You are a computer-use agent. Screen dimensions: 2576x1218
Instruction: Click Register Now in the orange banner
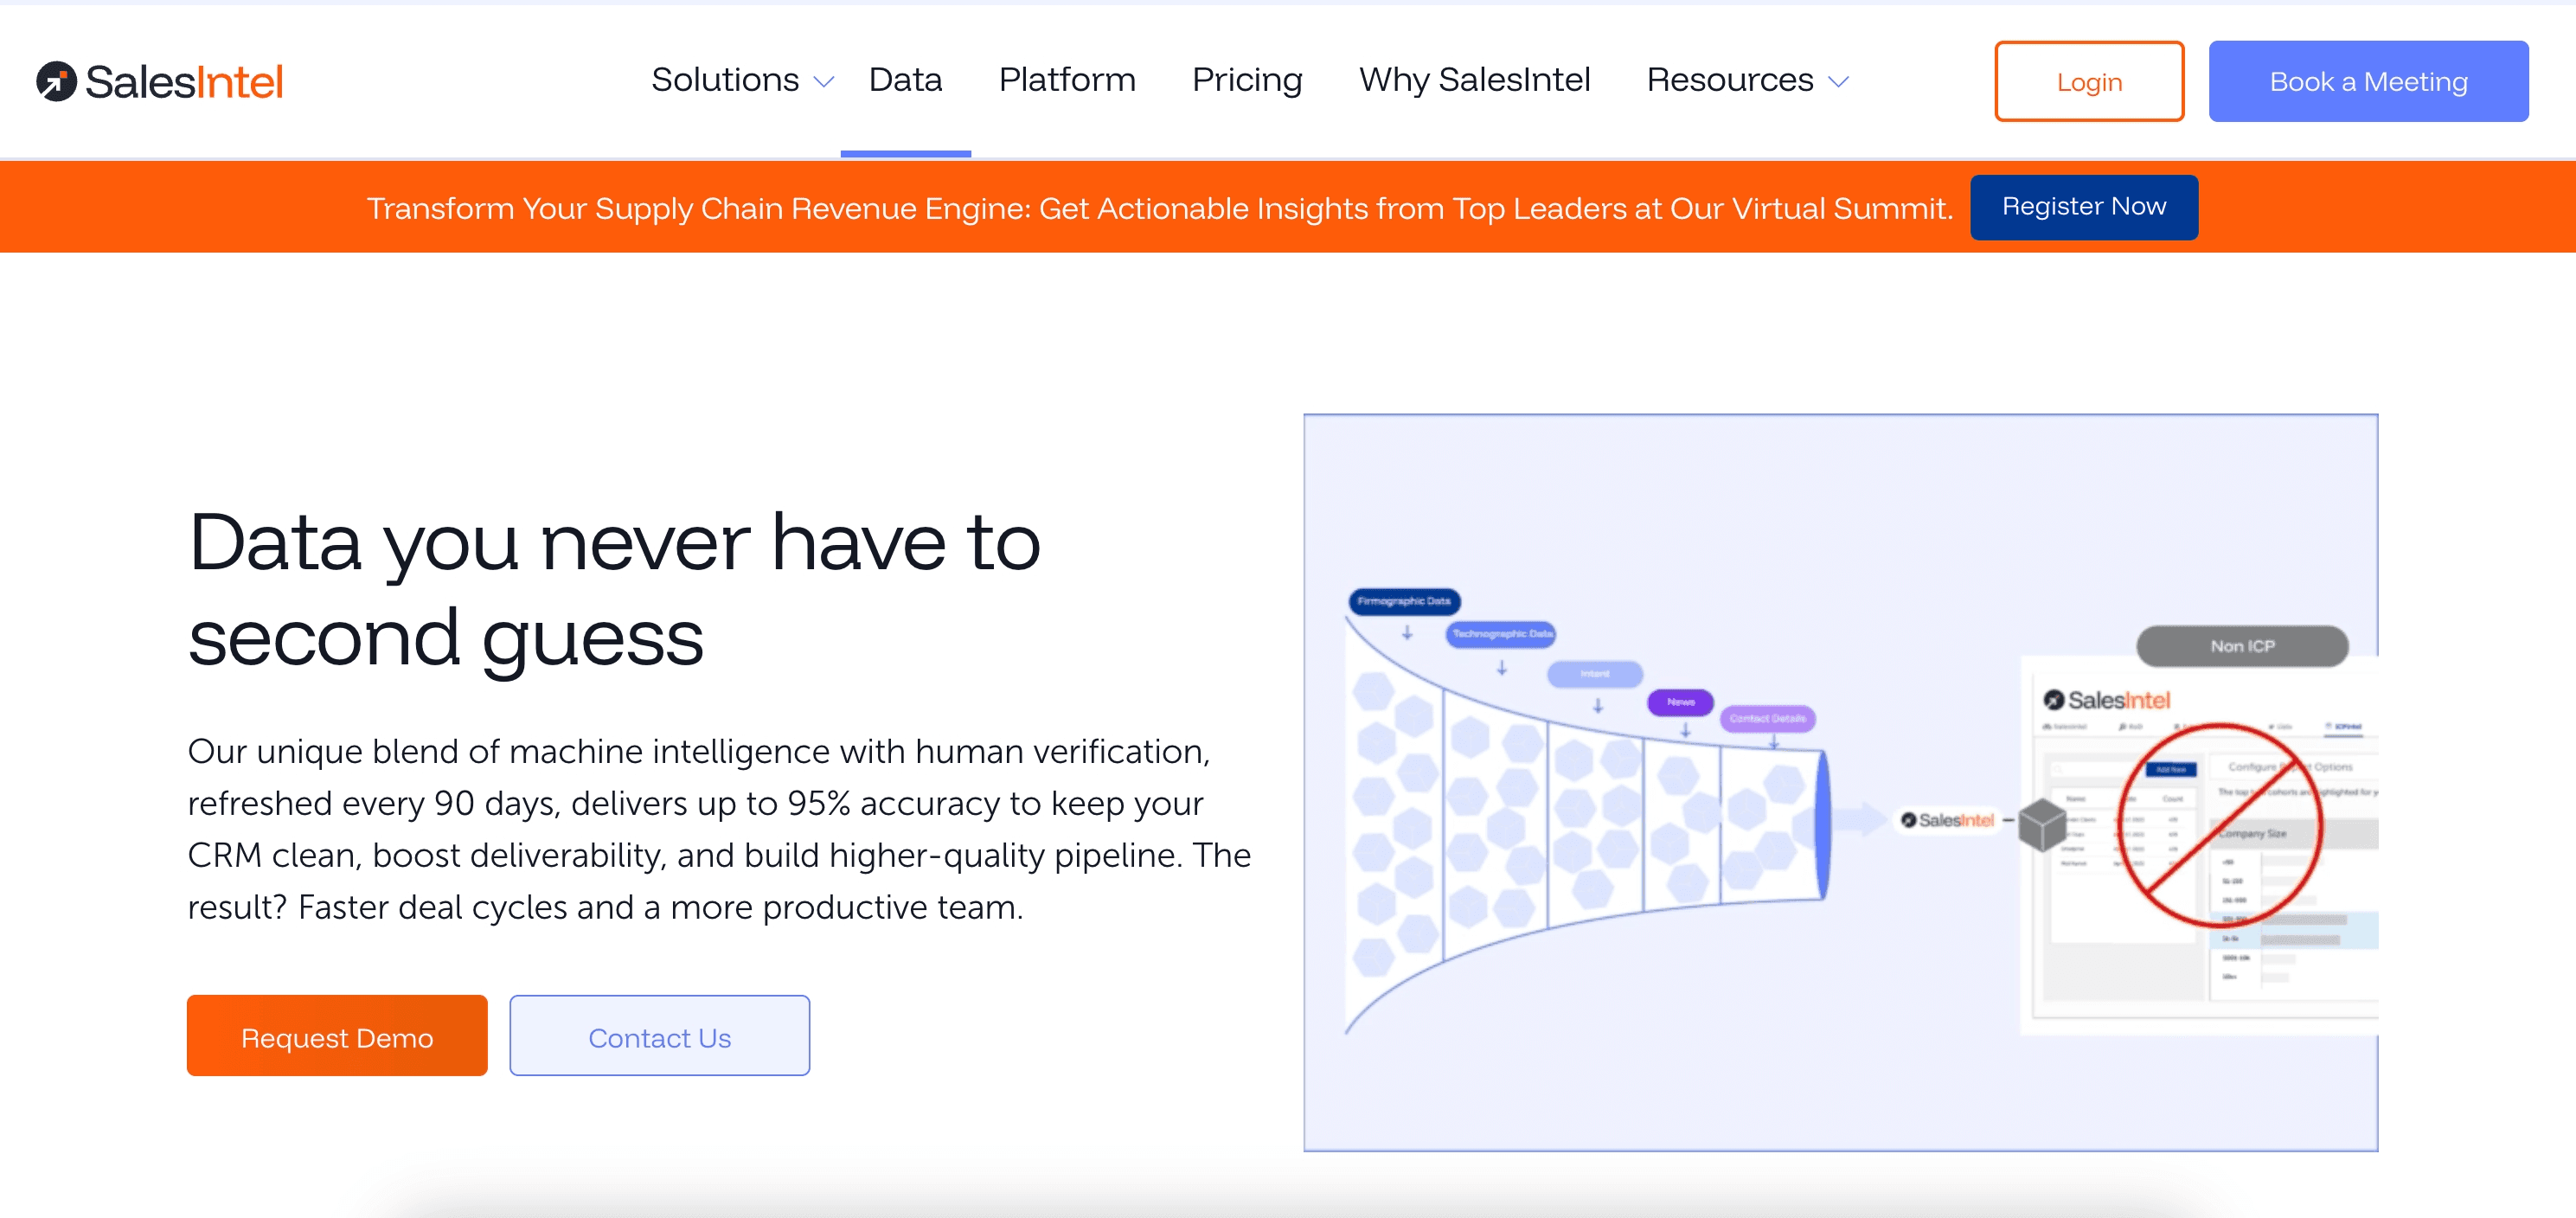point(2084,207)
